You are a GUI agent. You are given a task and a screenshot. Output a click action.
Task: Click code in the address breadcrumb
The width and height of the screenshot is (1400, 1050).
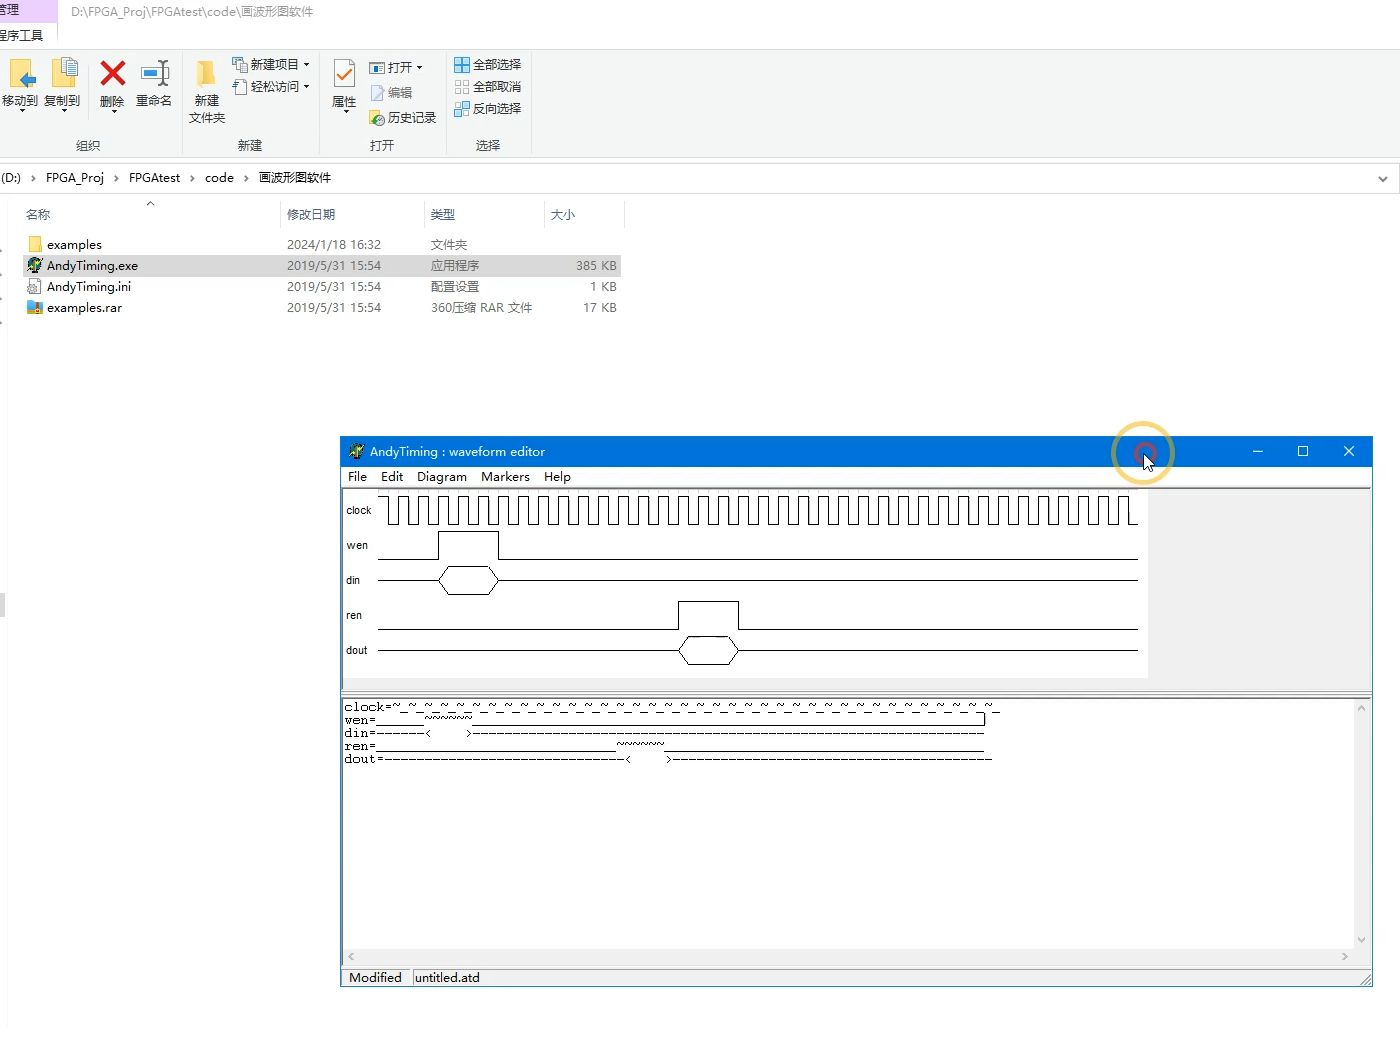click(x=219, y=178)
